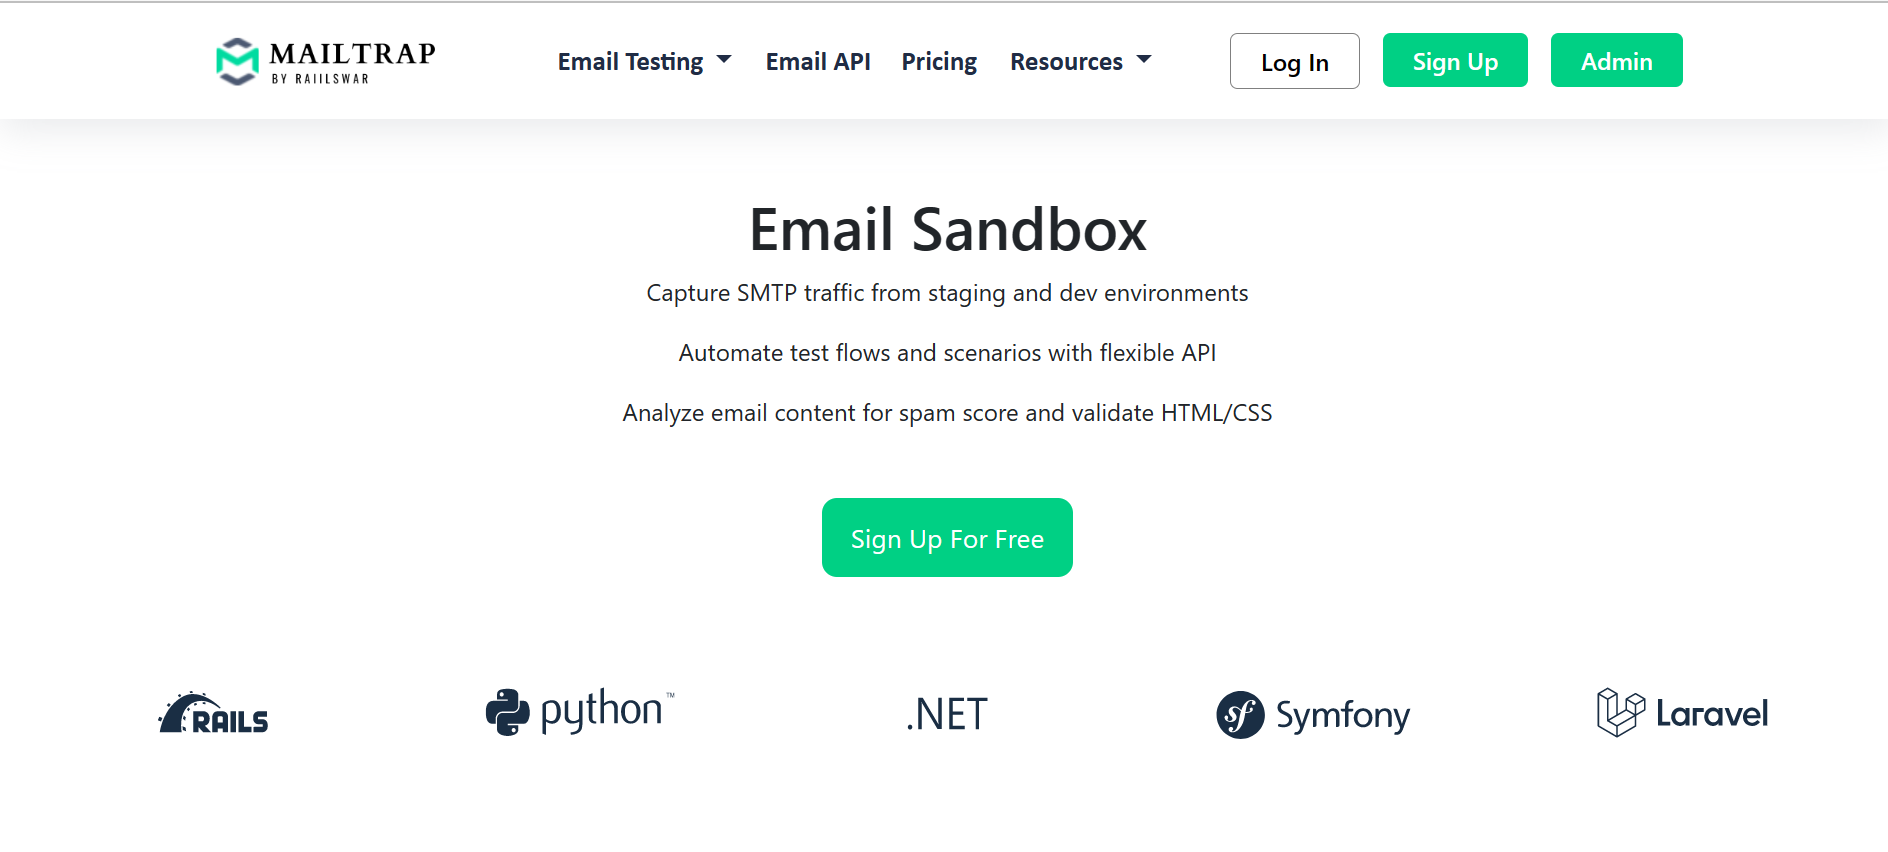This screenshot has height=852, width=1888.
Task: Click Sign Up For Free button
Action: tap(947, 538)
